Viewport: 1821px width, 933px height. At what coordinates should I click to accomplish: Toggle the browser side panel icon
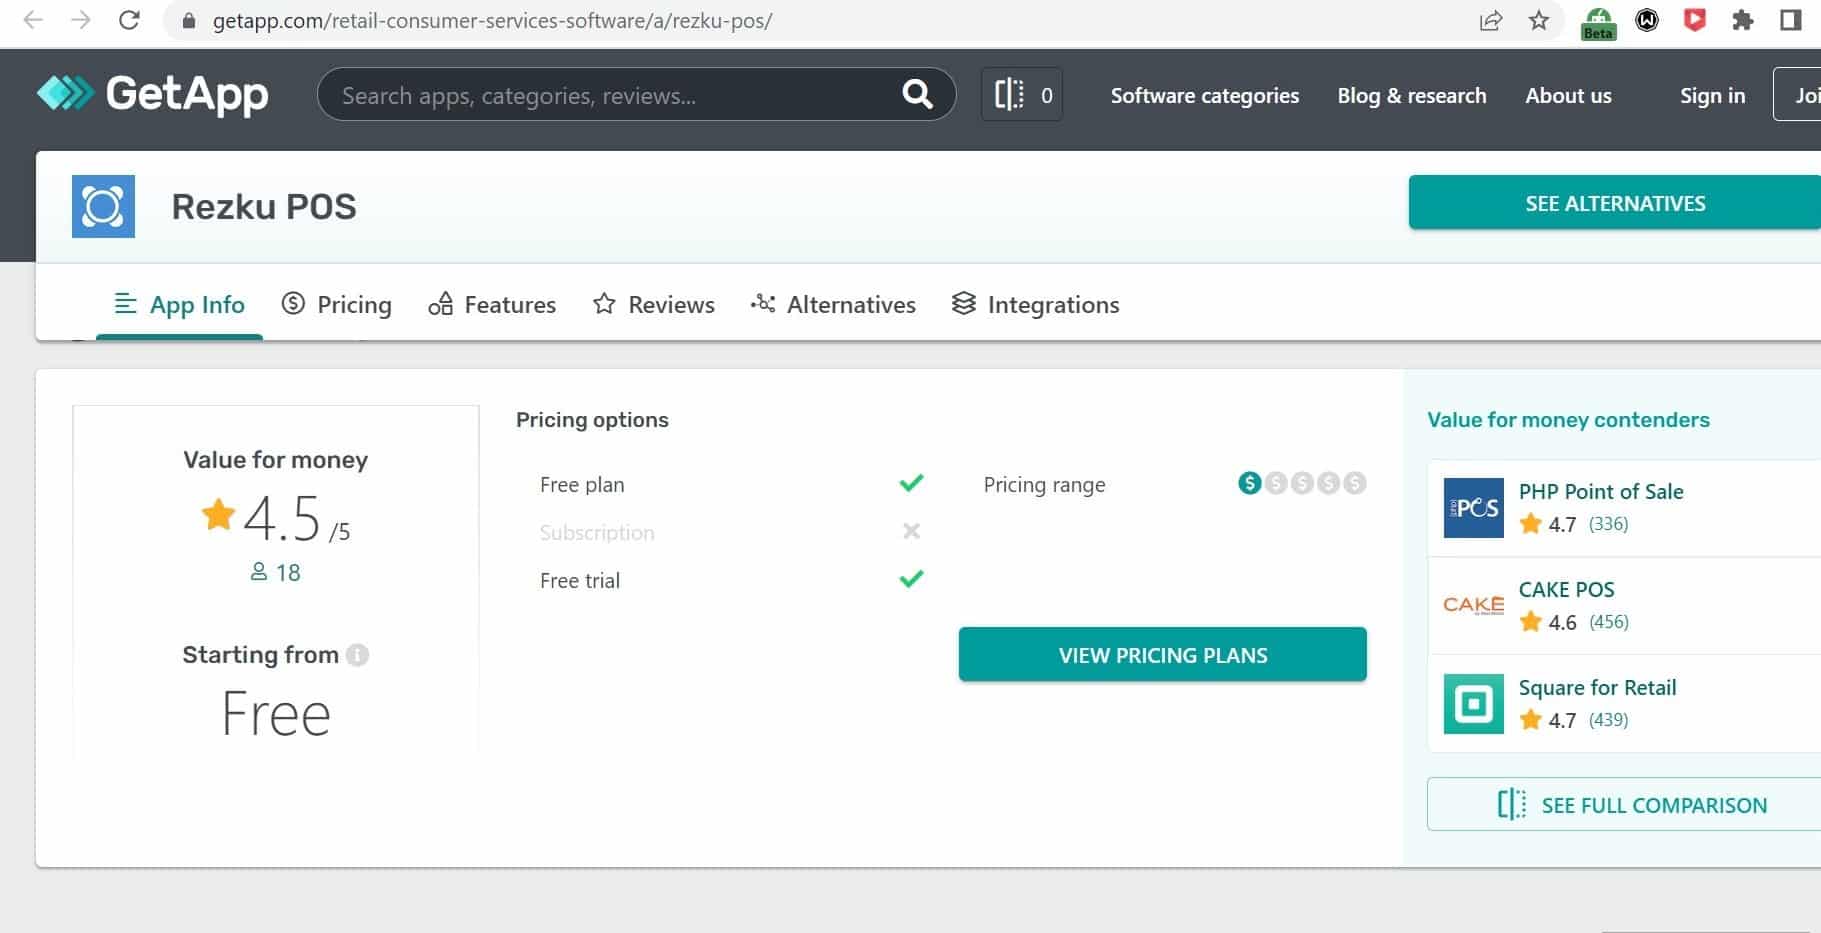click(1791, 20)
